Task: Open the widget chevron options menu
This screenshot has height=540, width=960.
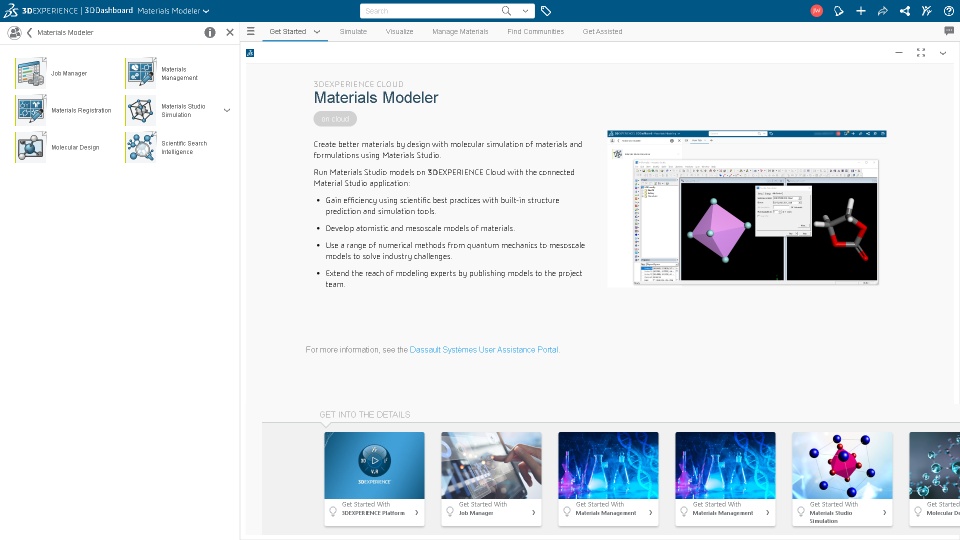Action: [x=943, y=53]
